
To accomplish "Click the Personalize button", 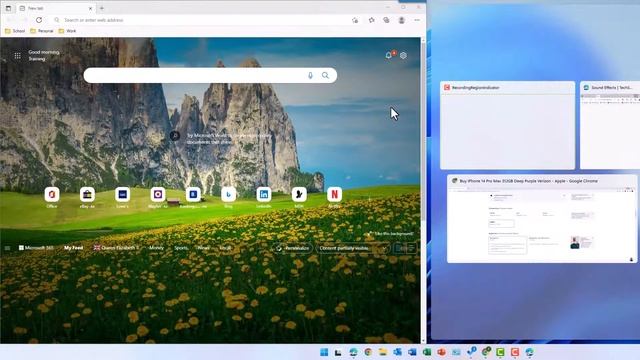I will [293, 248].
